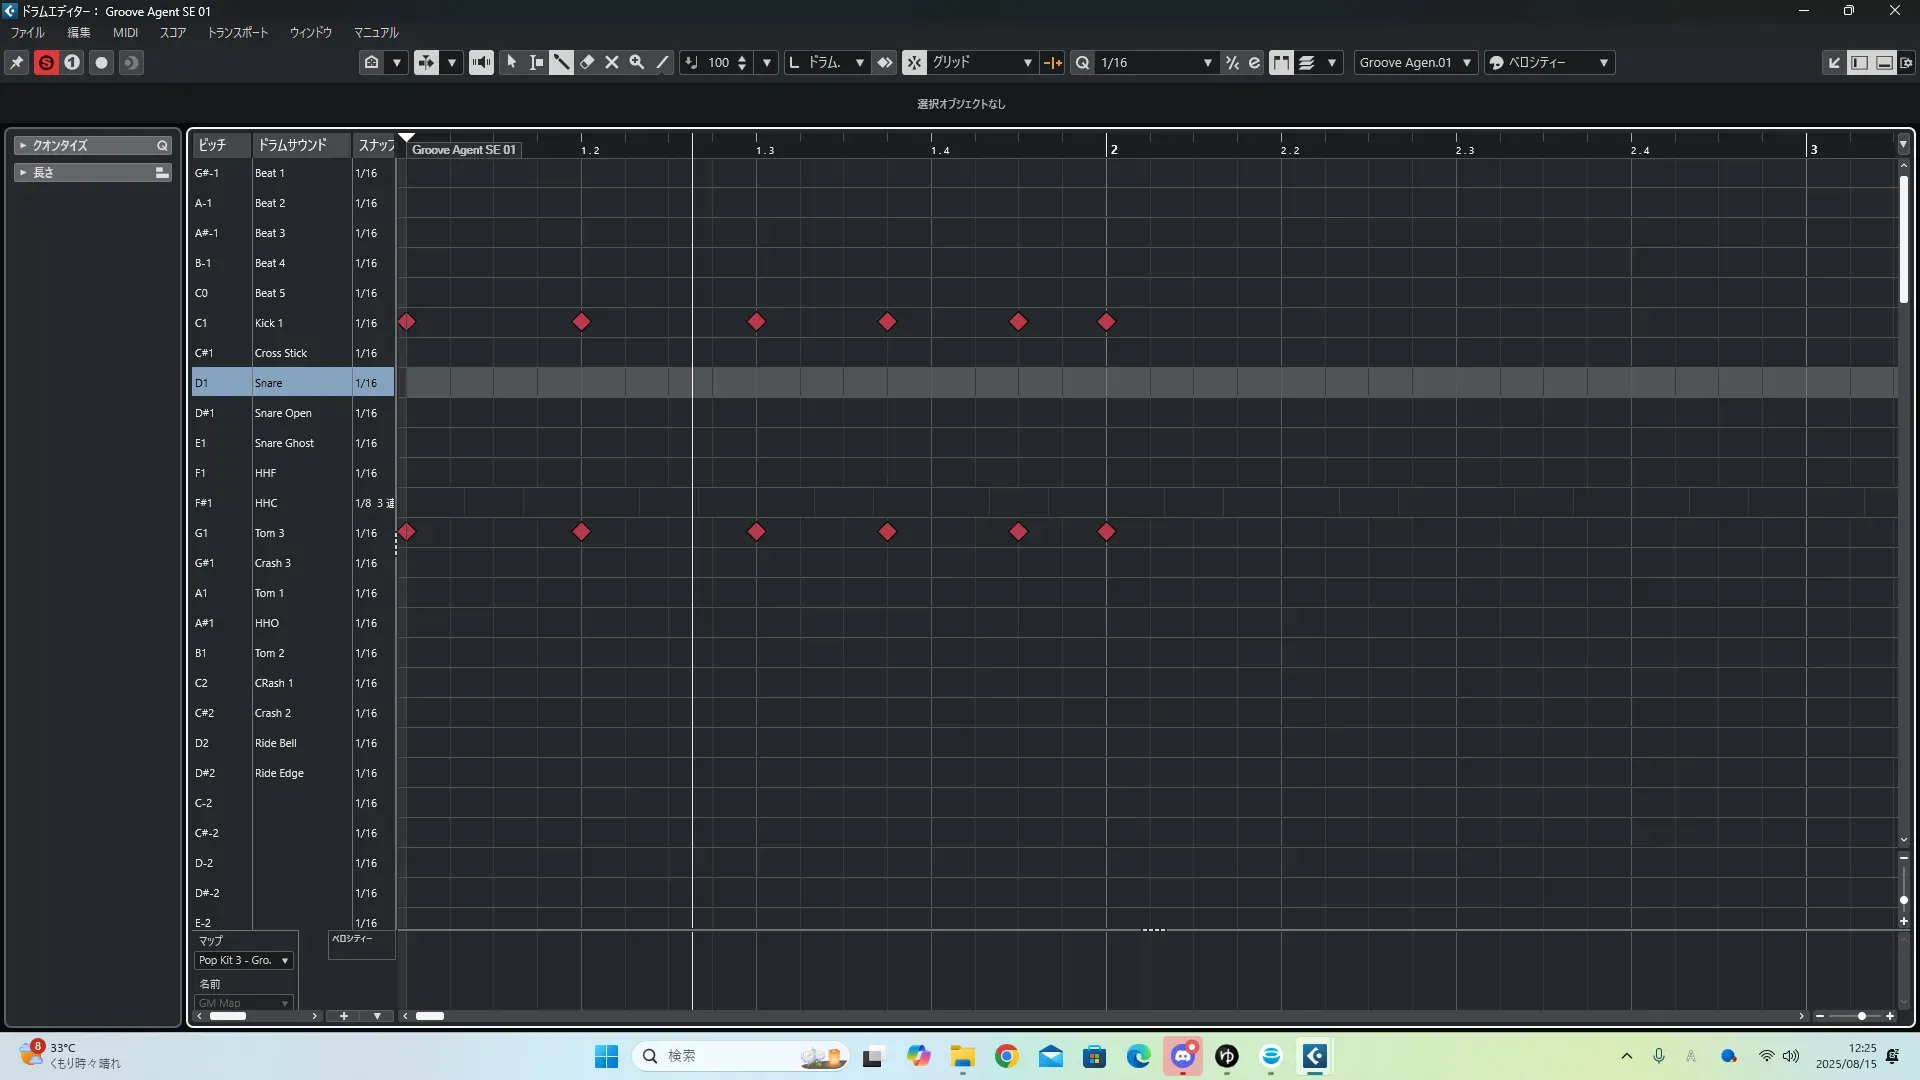Open the Pop Kit 3 drum map dropdown

point(244,960)
